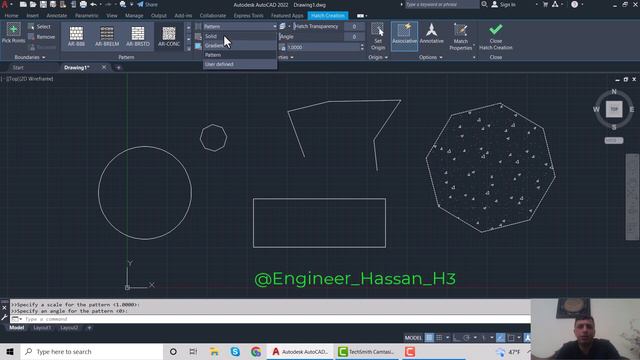Open the hatch type Pattern combo box
The width and height of the screenshot is (640, 360).
pyautogui.click(x=240, y=26)
